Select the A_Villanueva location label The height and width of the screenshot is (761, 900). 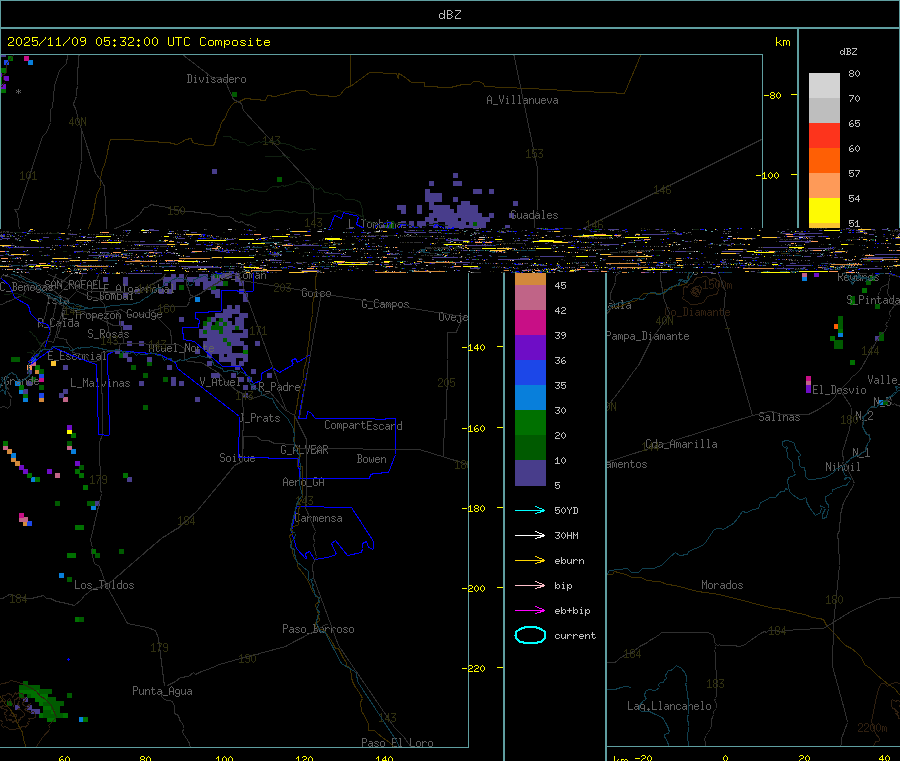click(522, 100)
